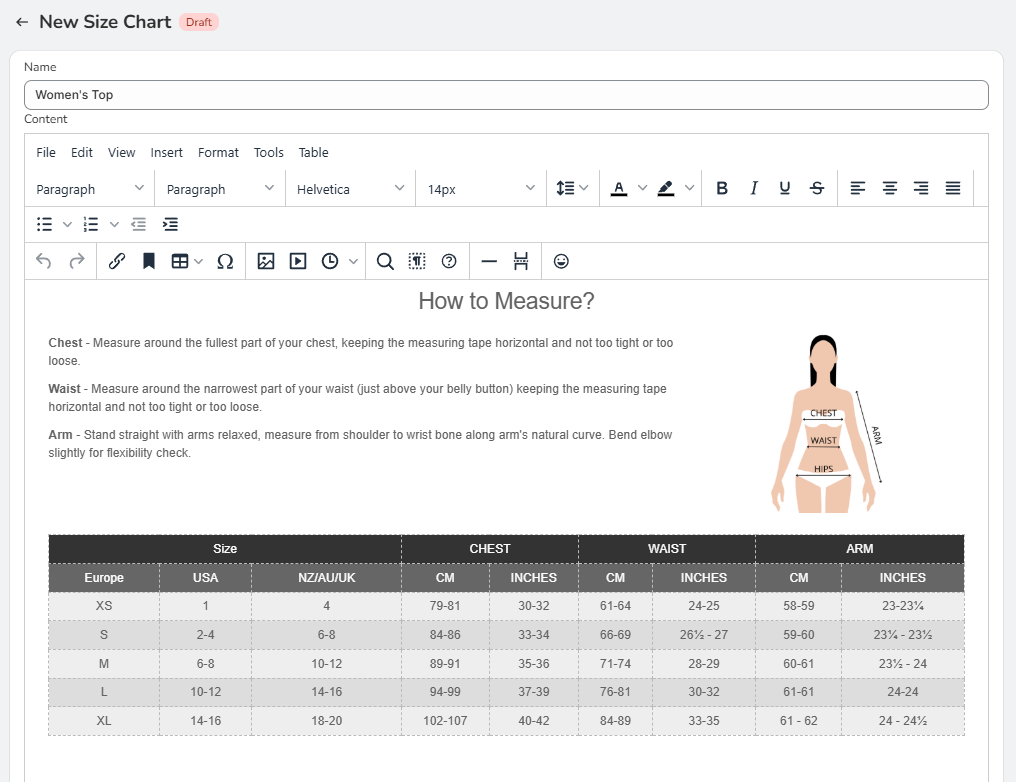This screenshot has width=1016, height=782.
Task: Open highlight color dropdown arrow
Action: coord(689,188)
